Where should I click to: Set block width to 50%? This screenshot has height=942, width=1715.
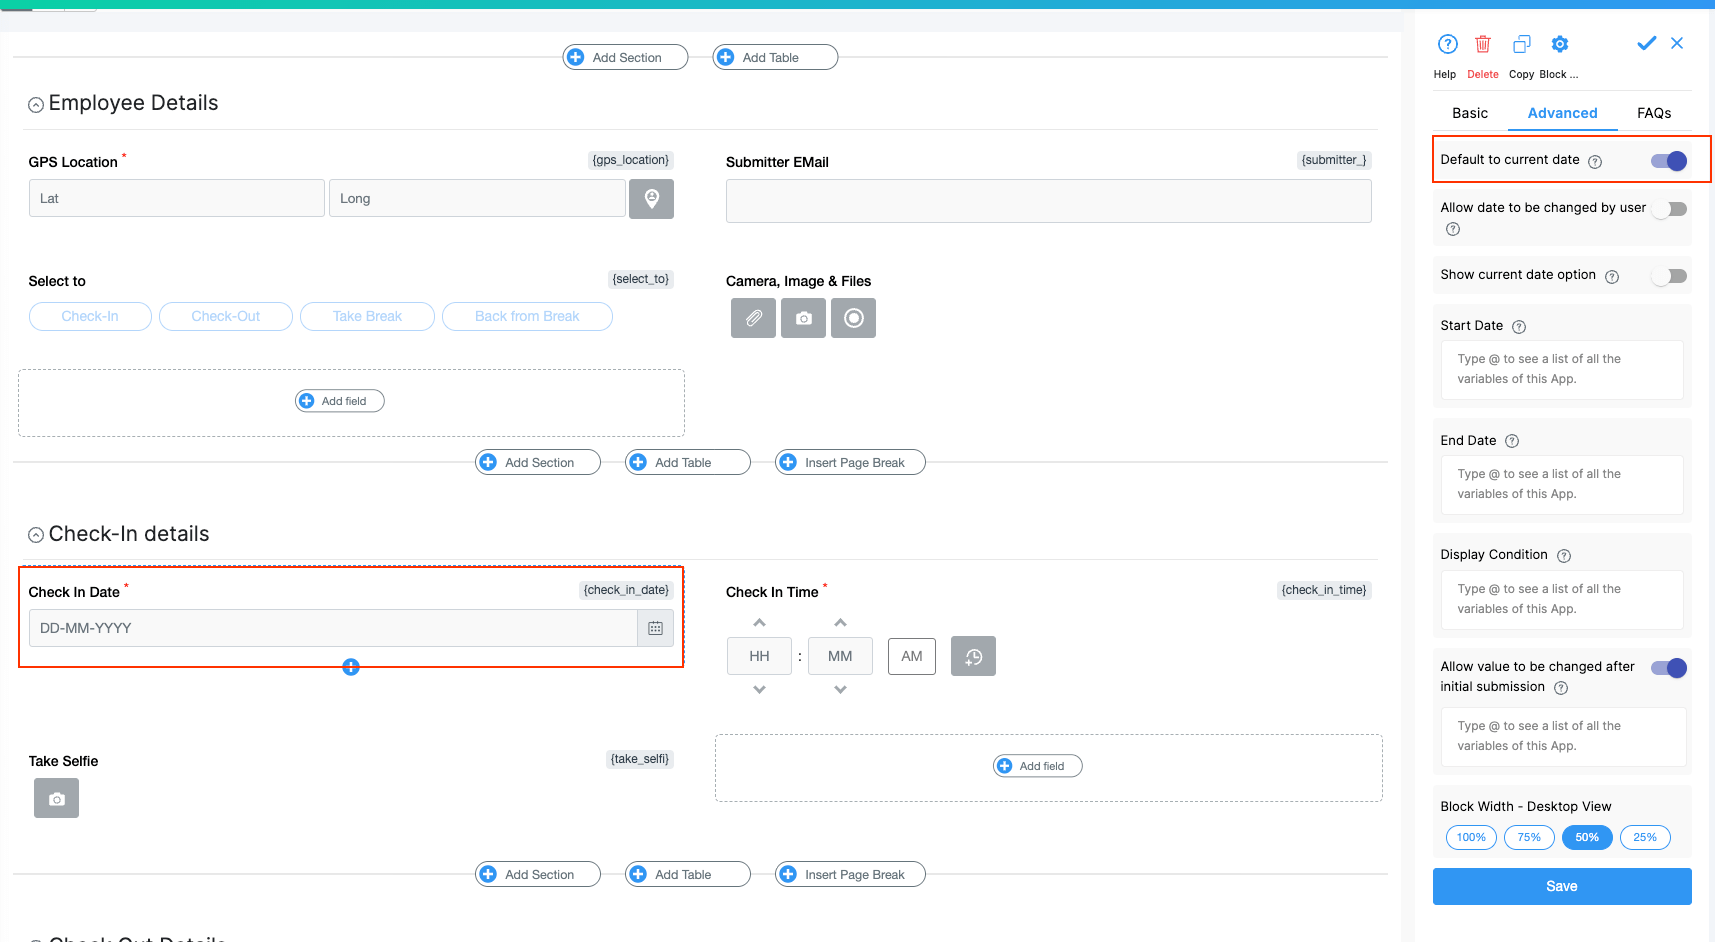(1587, 837)
